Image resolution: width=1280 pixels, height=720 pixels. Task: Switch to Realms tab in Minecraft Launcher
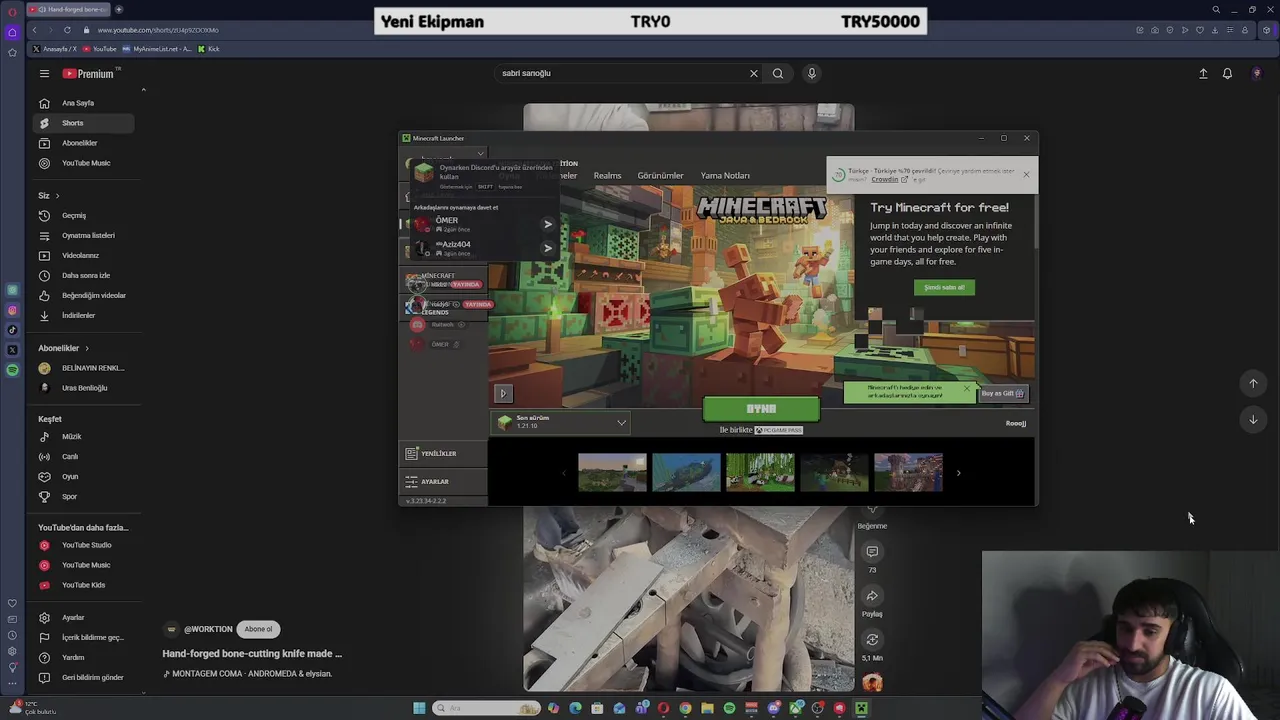point(607,175)
